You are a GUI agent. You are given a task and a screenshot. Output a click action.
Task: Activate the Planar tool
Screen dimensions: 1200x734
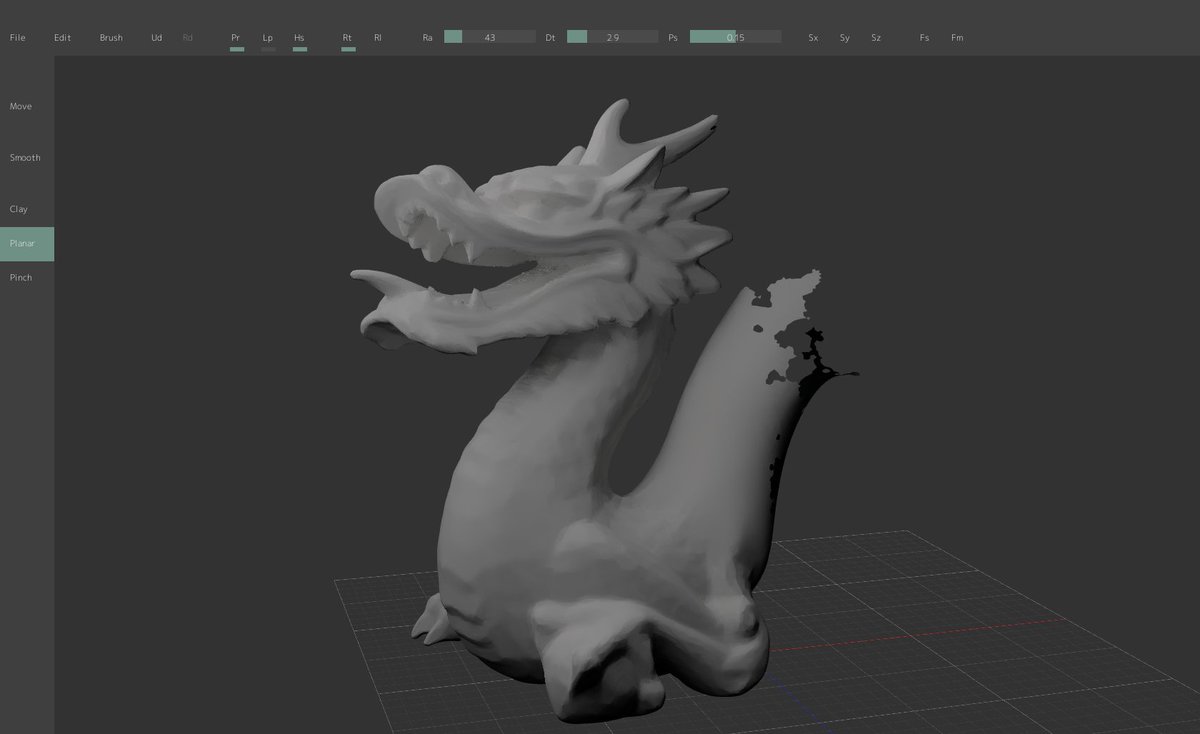pos(21,243)
